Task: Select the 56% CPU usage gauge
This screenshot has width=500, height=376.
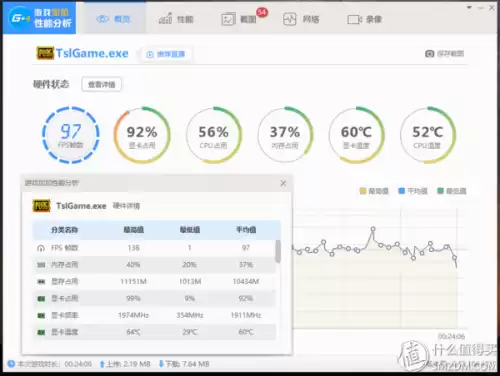Action: [x=214, y=135]
